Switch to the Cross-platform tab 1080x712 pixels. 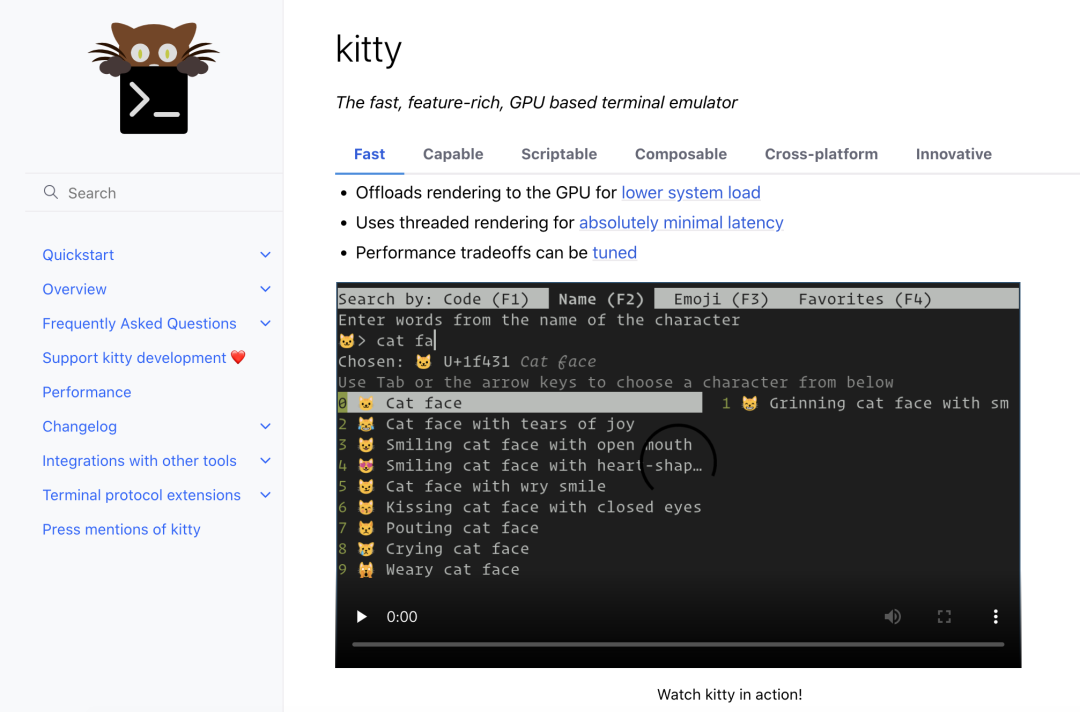(821, 154)
